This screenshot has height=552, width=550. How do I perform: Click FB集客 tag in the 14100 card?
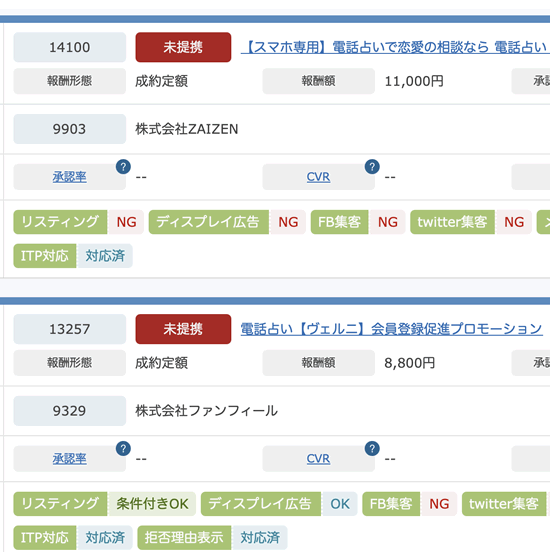point(339,222)
